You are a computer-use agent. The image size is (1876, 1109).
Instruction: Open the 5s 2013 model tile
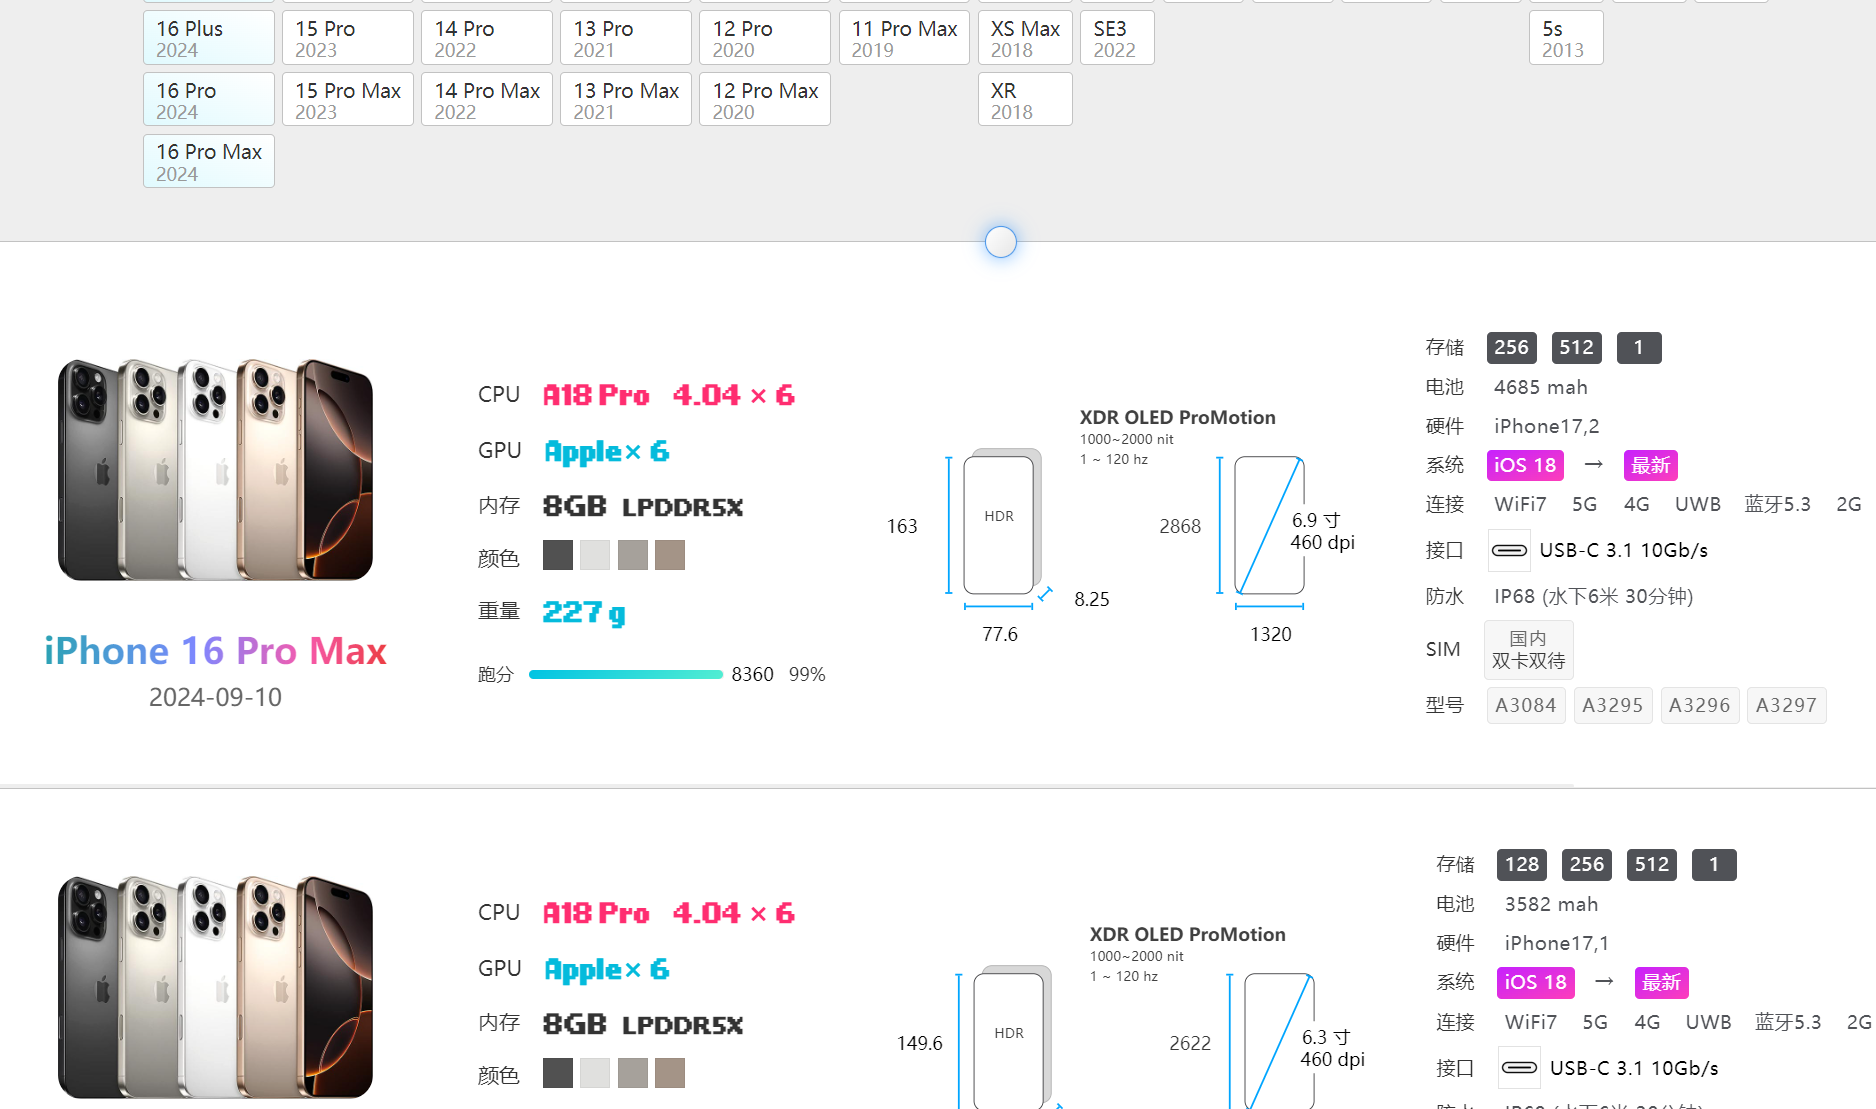point(1565,39)
